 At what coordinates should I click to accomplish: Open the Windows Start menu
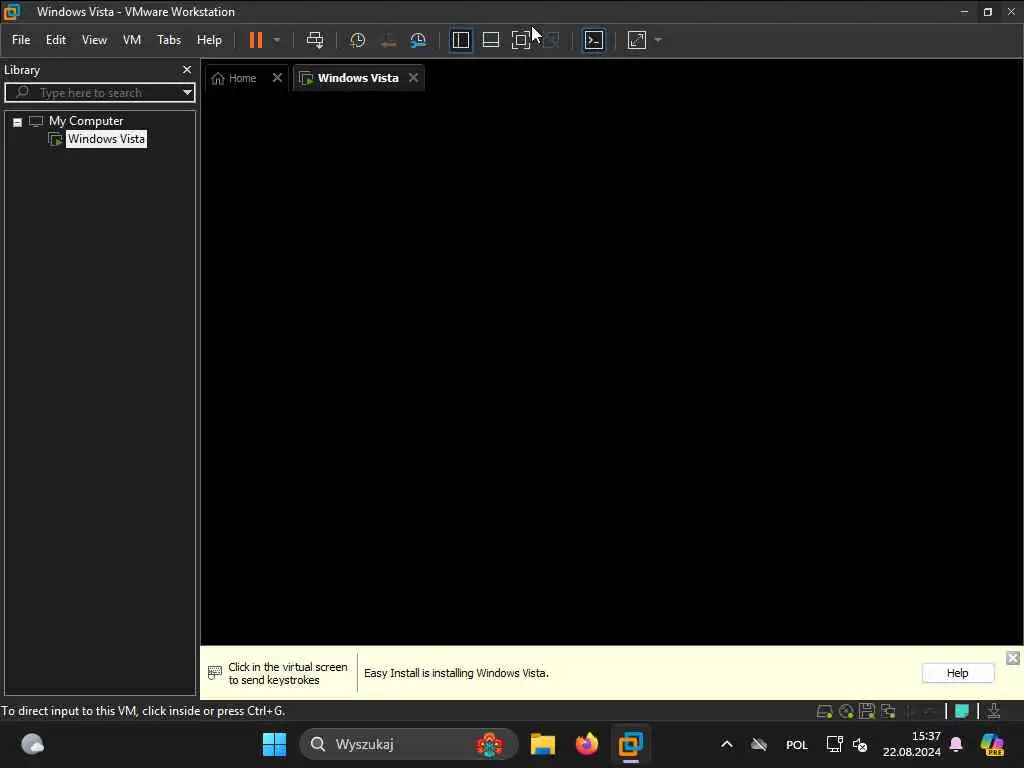(x=274, y=744)
